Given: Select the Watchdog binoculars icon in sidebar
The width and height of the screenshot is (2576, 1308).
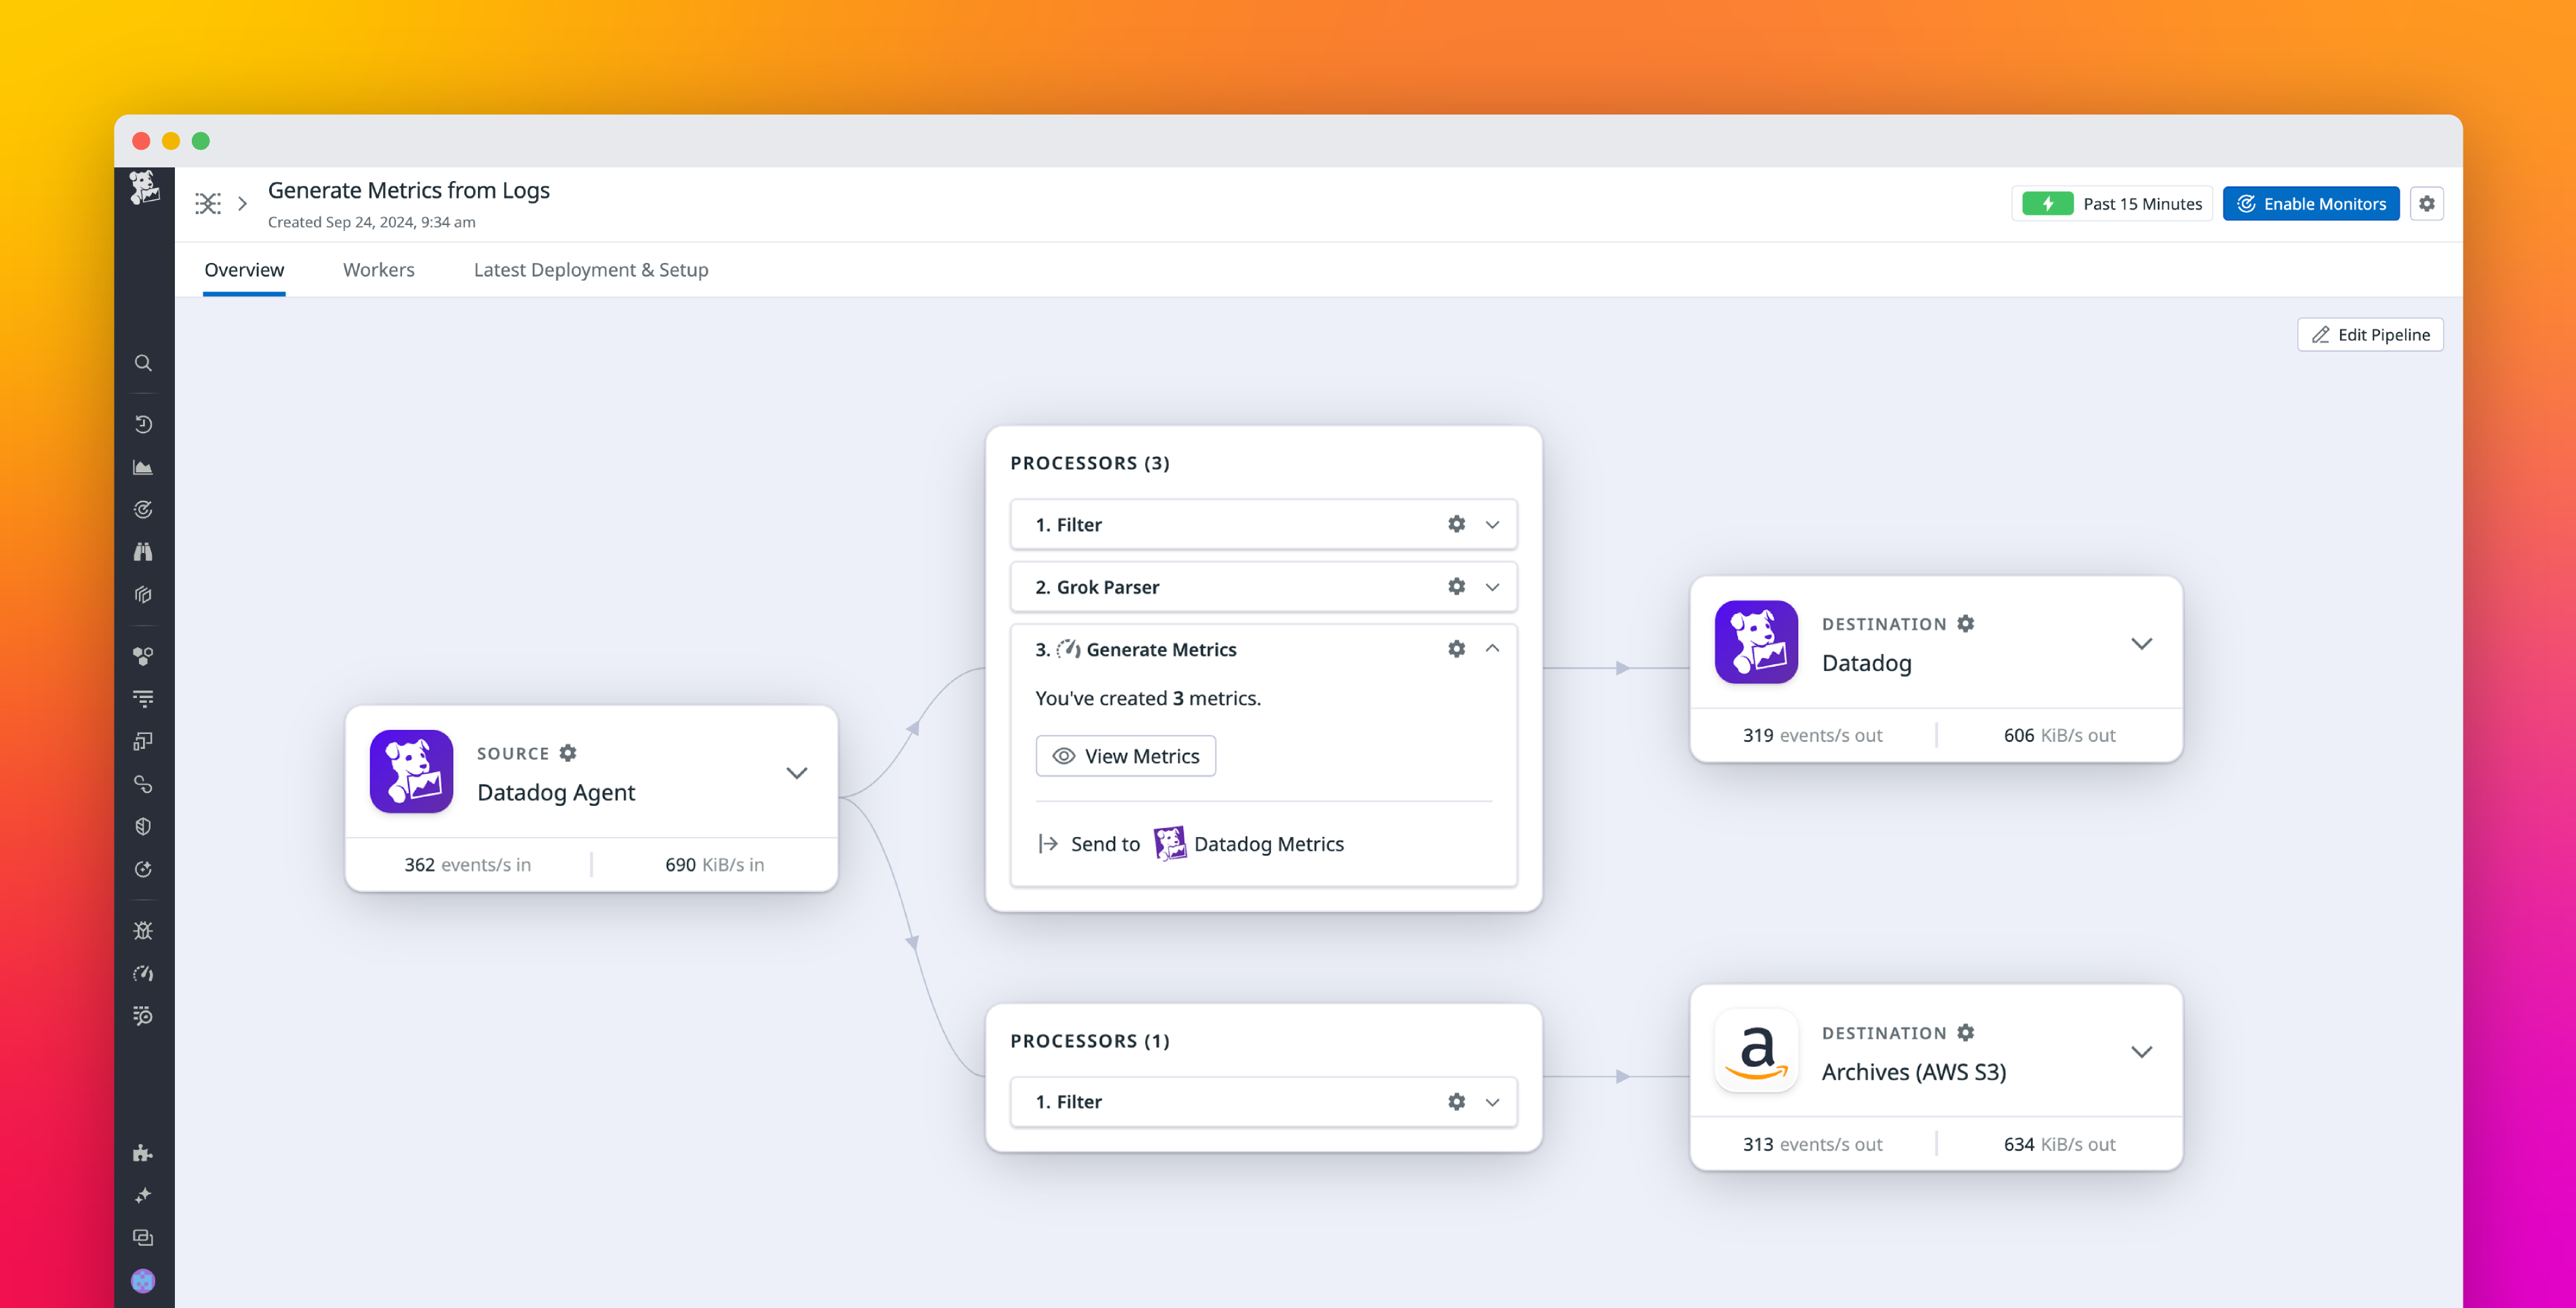Looking at the screenshot, I should [143, 551].
